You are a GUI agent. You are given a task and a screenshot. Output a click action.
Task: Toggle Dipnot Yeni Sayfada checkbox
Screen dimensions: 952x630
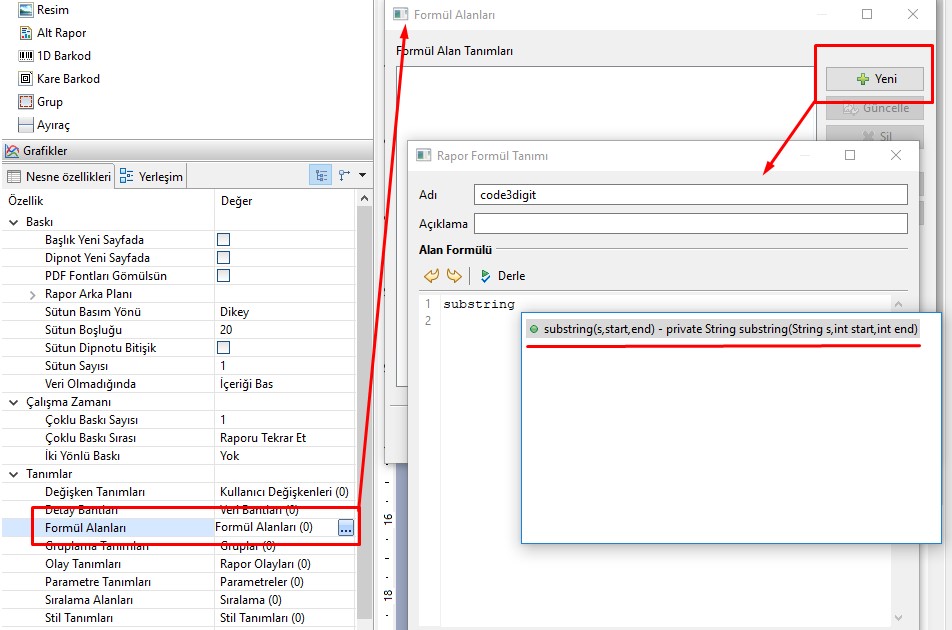click(x=224, y=258)
